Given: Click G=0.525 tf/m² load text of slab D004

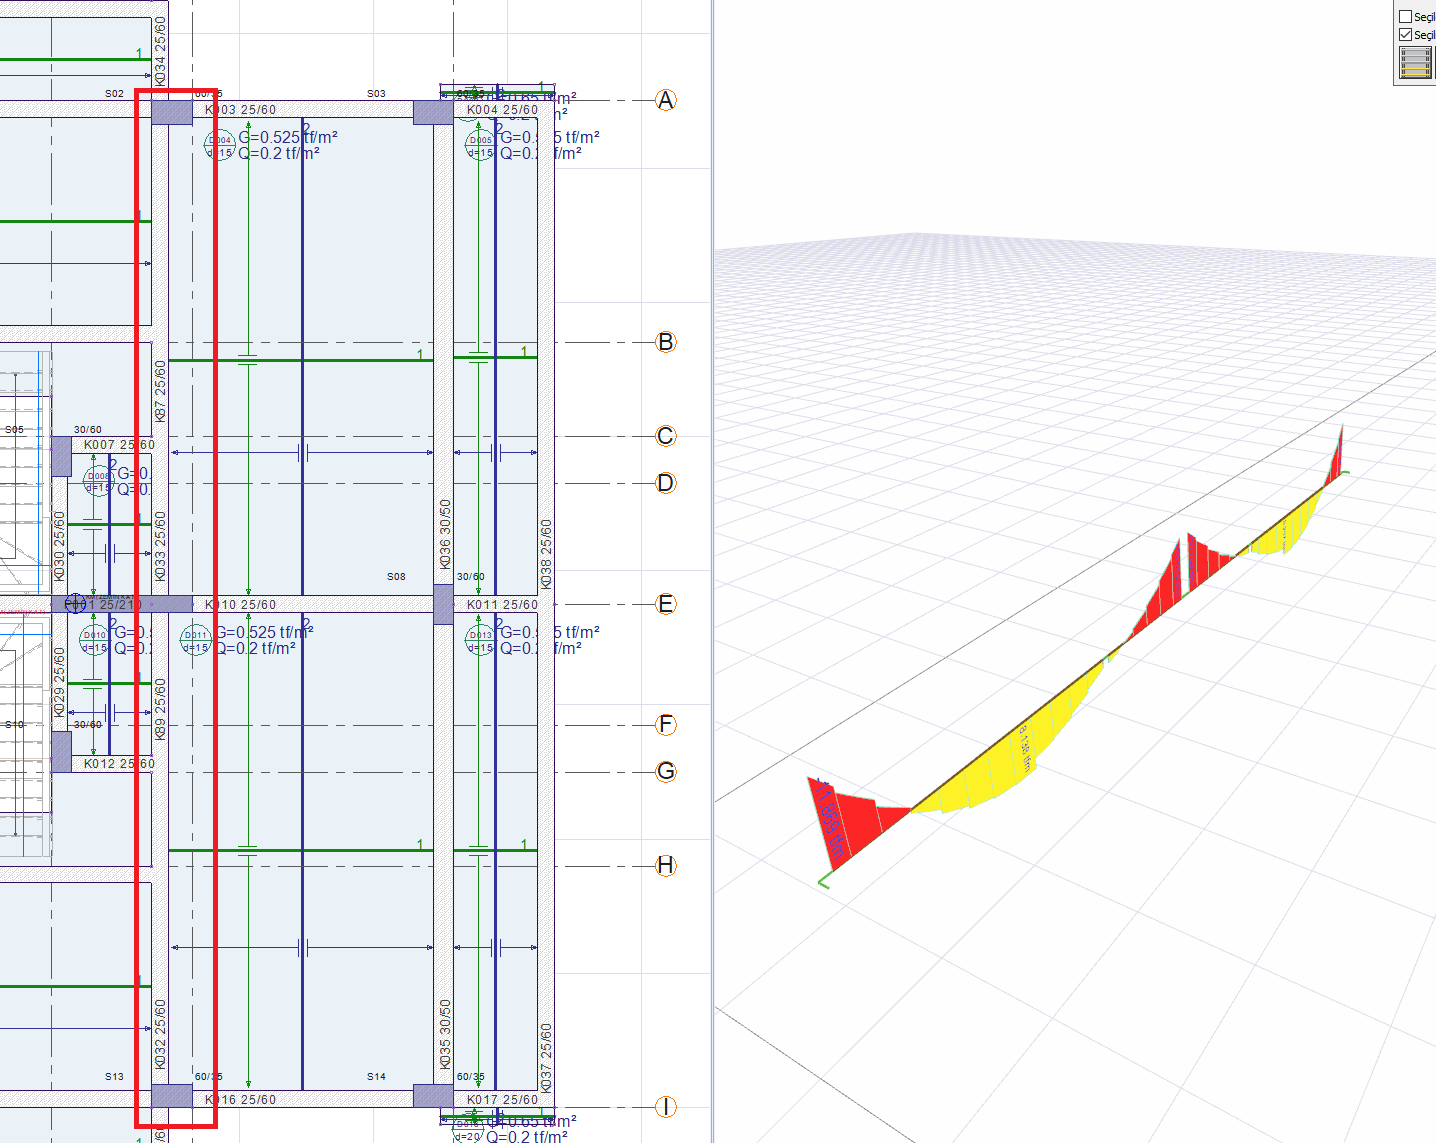Looking at the screenshot, I should coord(287,137).
